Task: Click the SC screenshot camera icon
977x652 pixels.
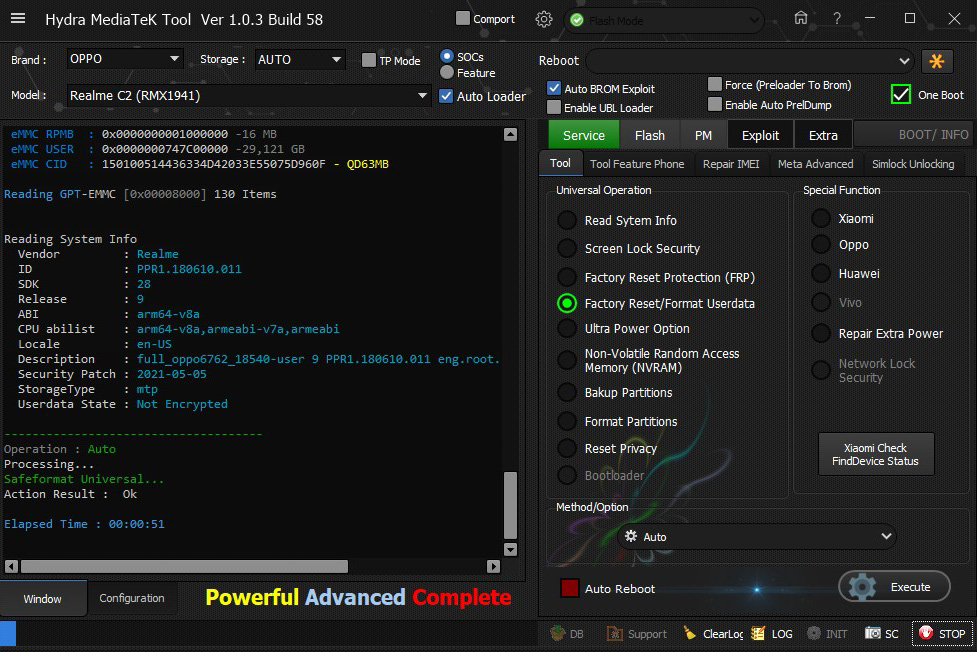Action: point(873,634)
